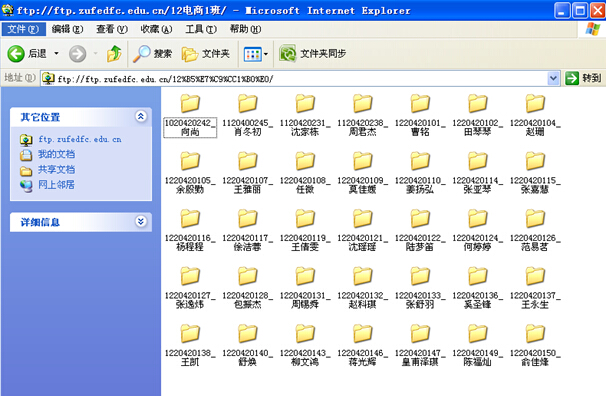Viewport: 606px width, 396px height.
Task: Open the address bar dropdown list
Action: pyautogui.click(x=553, y=78)
